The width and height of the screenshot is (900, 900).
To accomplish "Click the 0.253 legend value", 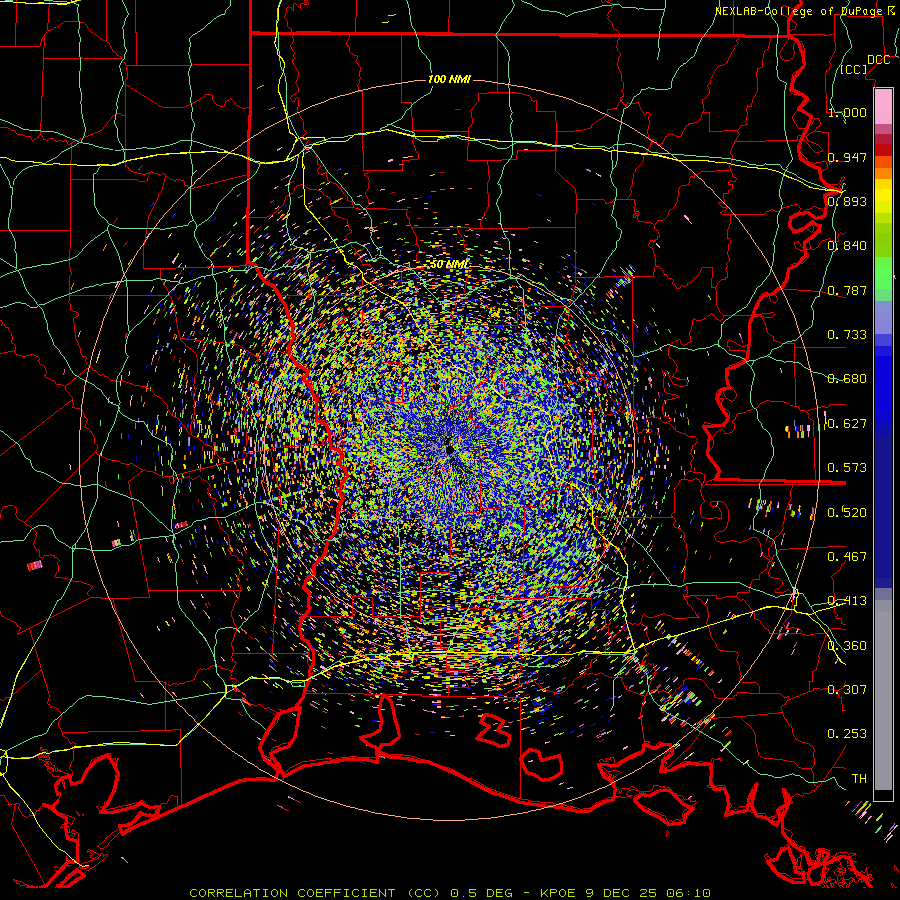I will point(847,734).
